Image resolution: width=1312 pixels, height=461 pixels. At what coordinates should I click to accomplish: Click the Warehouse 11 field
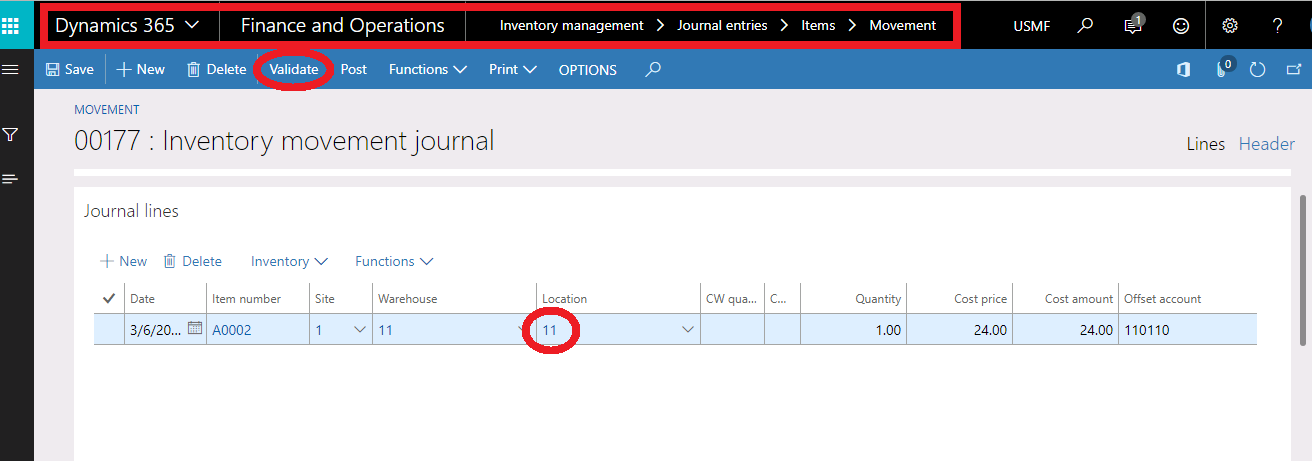click(x=454, y=329)
